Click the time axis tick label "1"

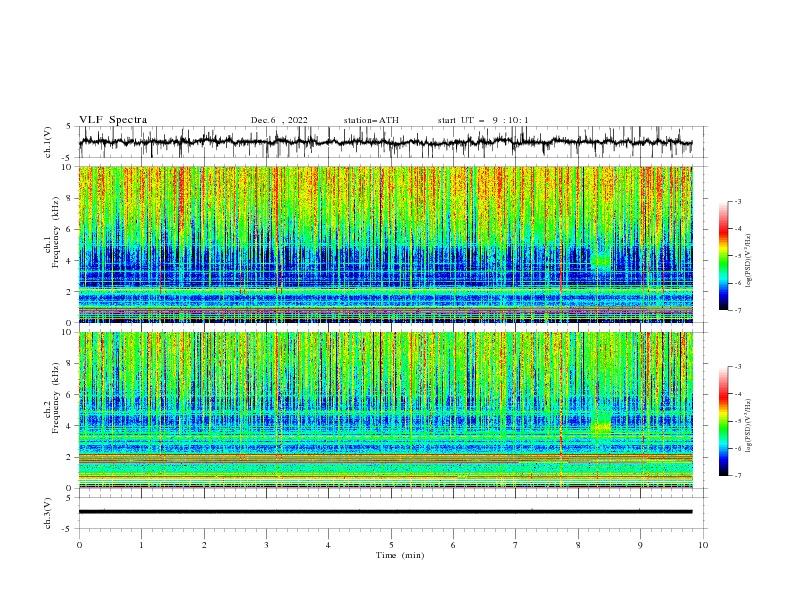click(x=141, y=545)
